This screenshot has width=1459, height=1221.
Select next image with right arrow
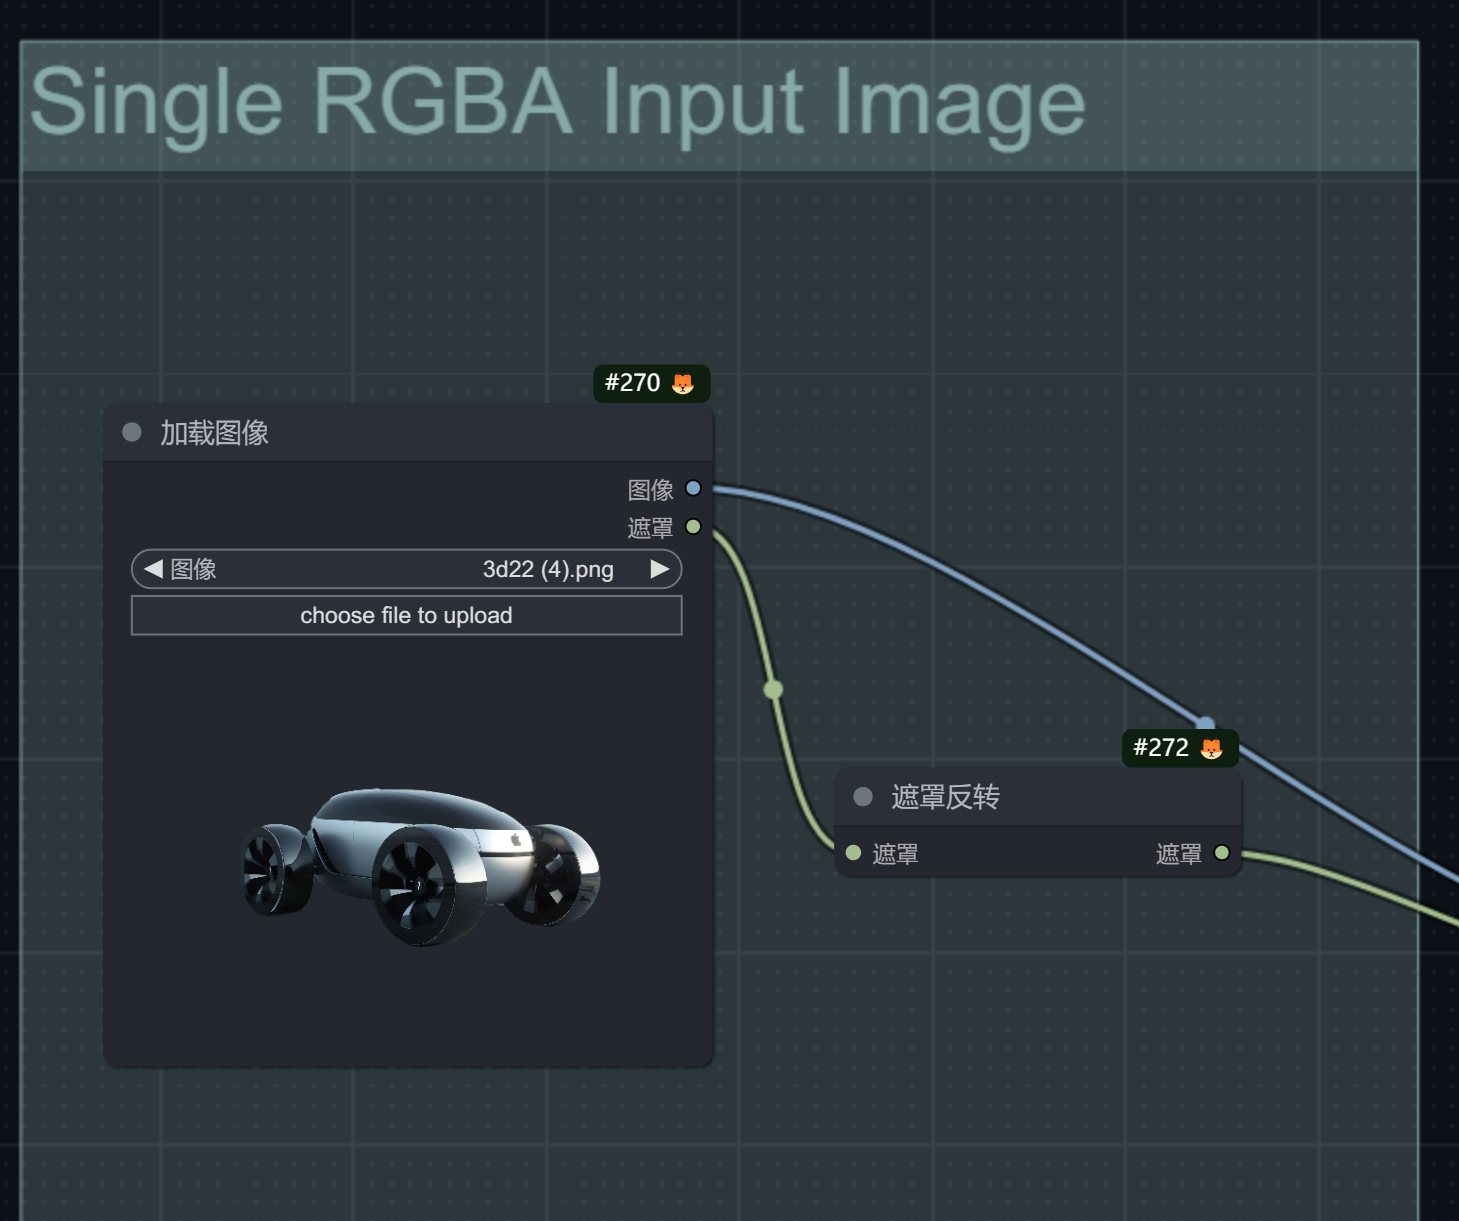(660, 569)
